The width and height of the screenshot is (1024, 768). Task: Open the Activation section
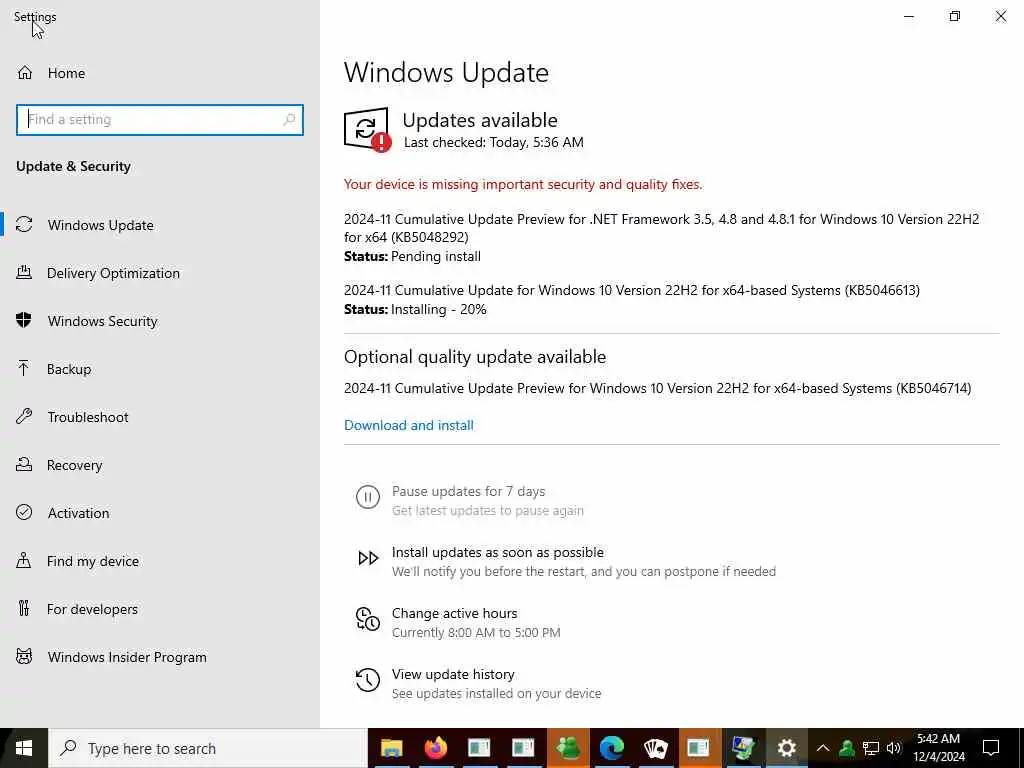point(160,513)
